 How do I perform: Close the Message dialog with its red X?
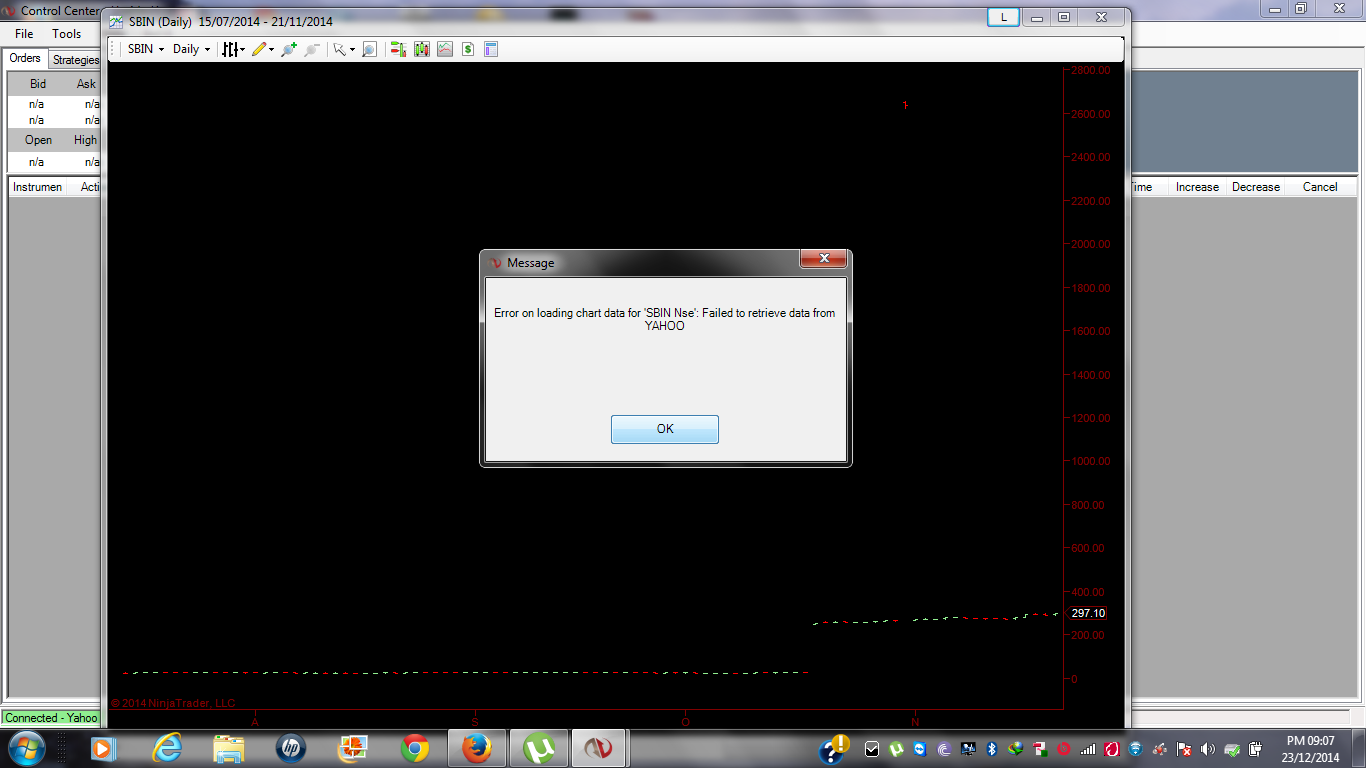tap(824, 259)
